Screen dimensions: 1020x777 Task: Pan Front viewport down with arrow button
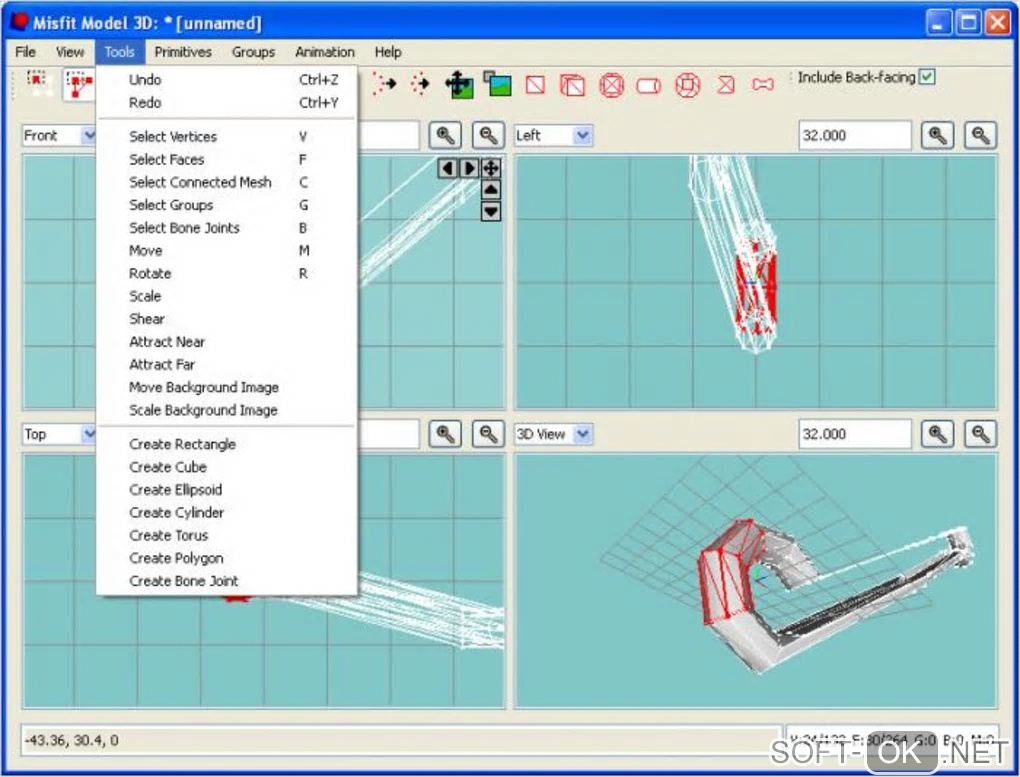(491, 211)
